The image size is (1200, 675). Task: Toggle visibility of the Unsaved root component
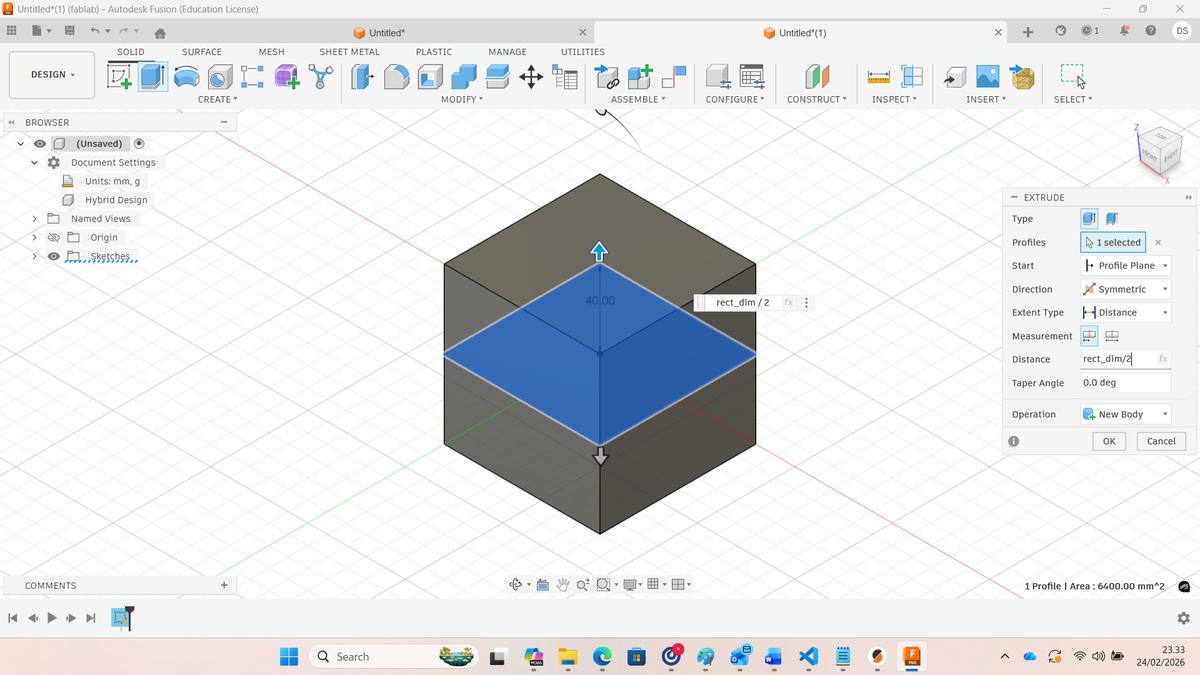point(41,143)
